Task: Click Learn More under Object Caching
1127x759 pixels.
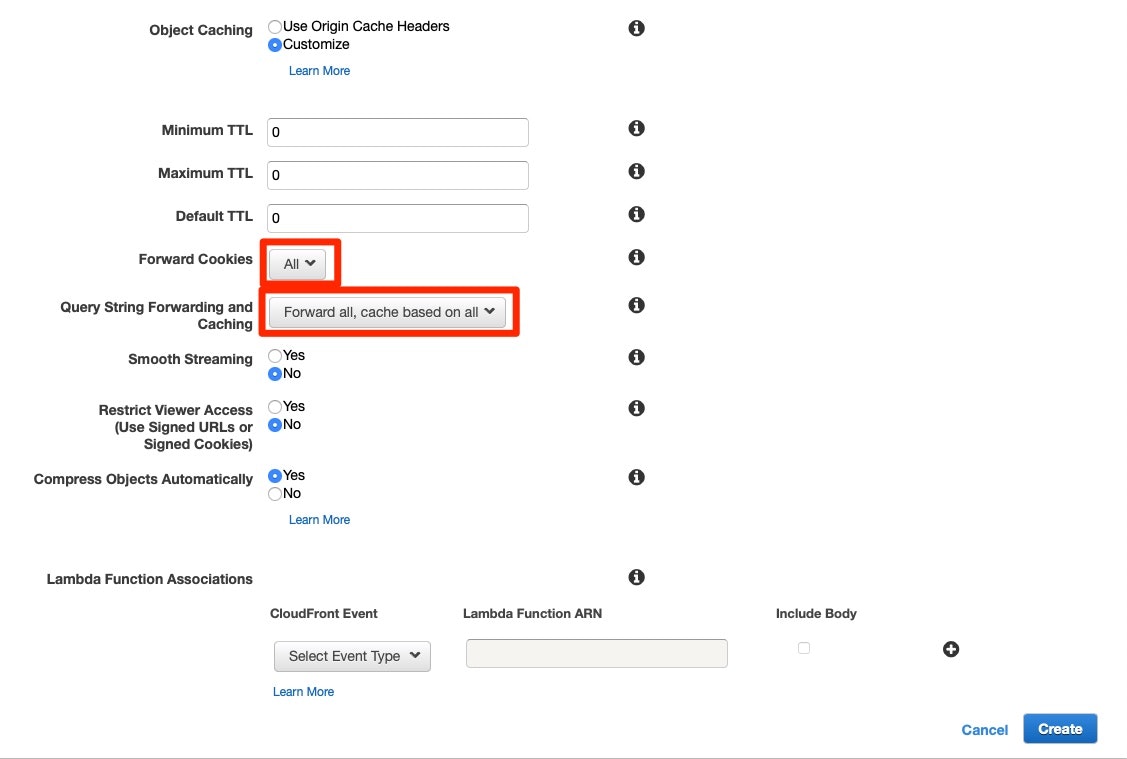Action: point(319,70)
